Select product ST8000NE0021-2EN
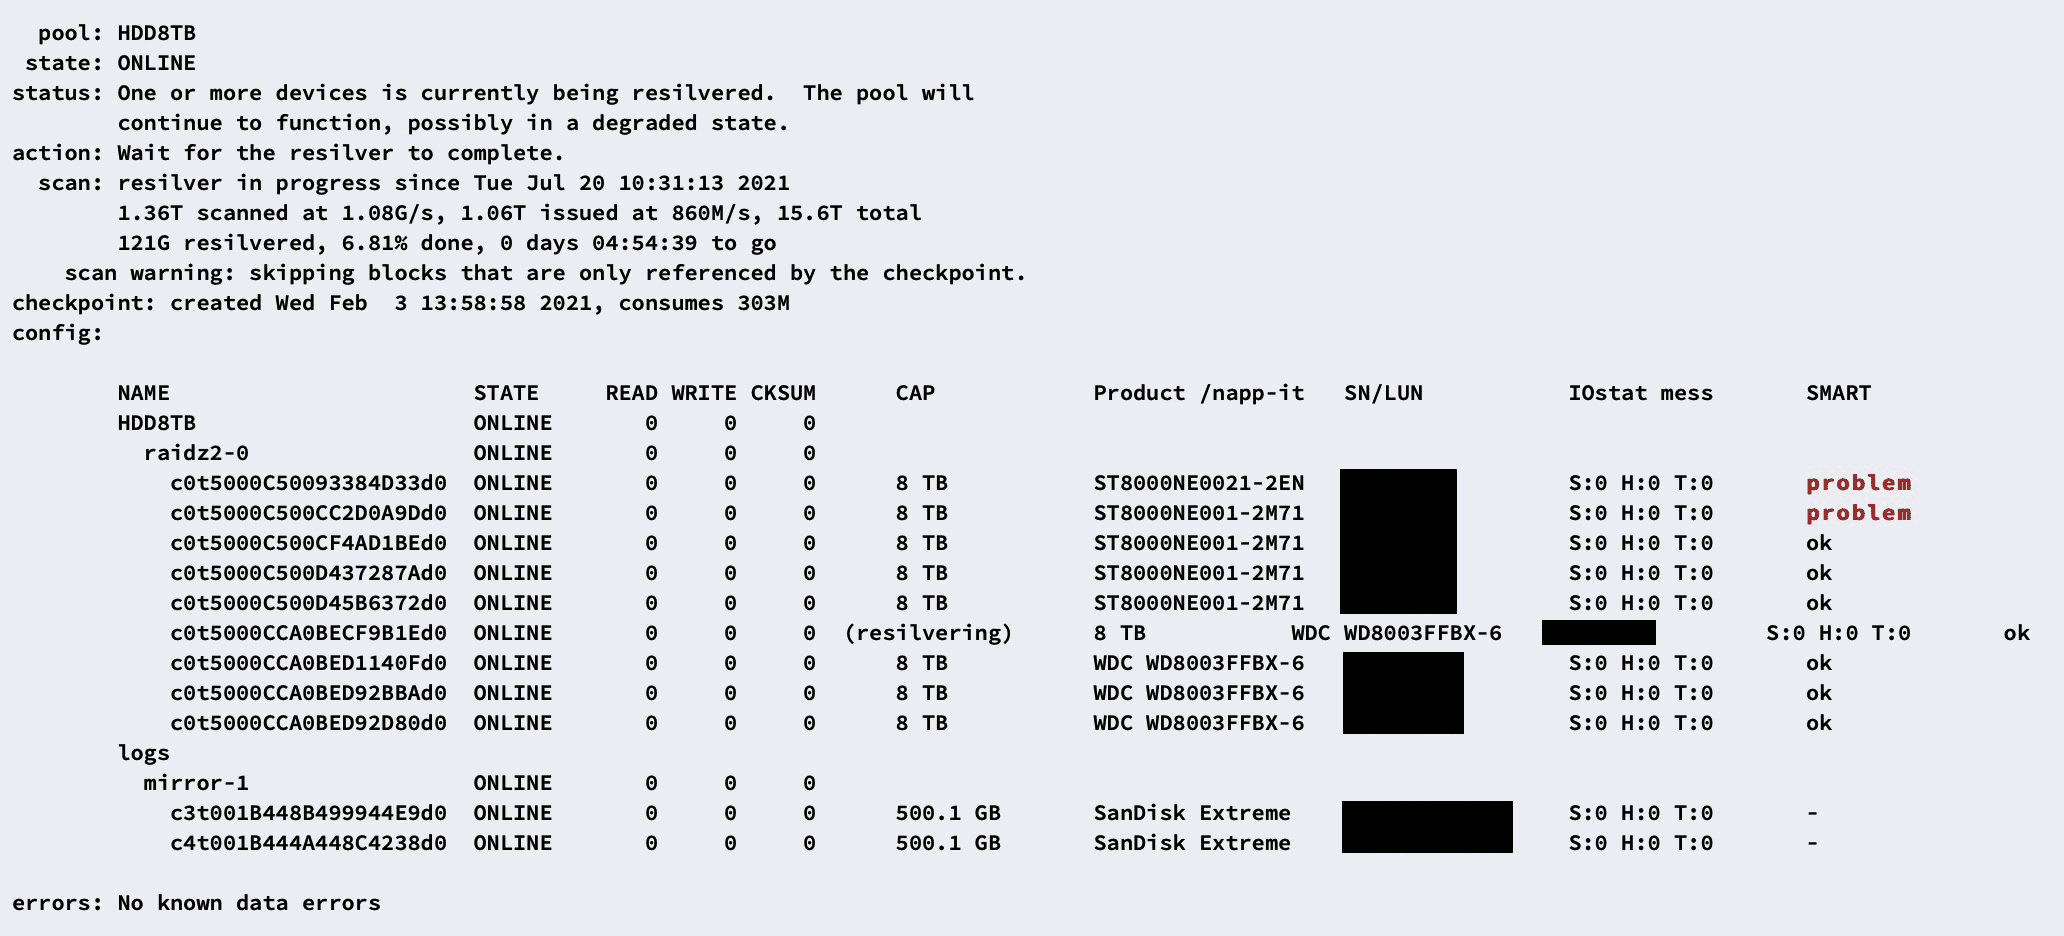This screenshot has width=2064, height=936. point(1199,483)
